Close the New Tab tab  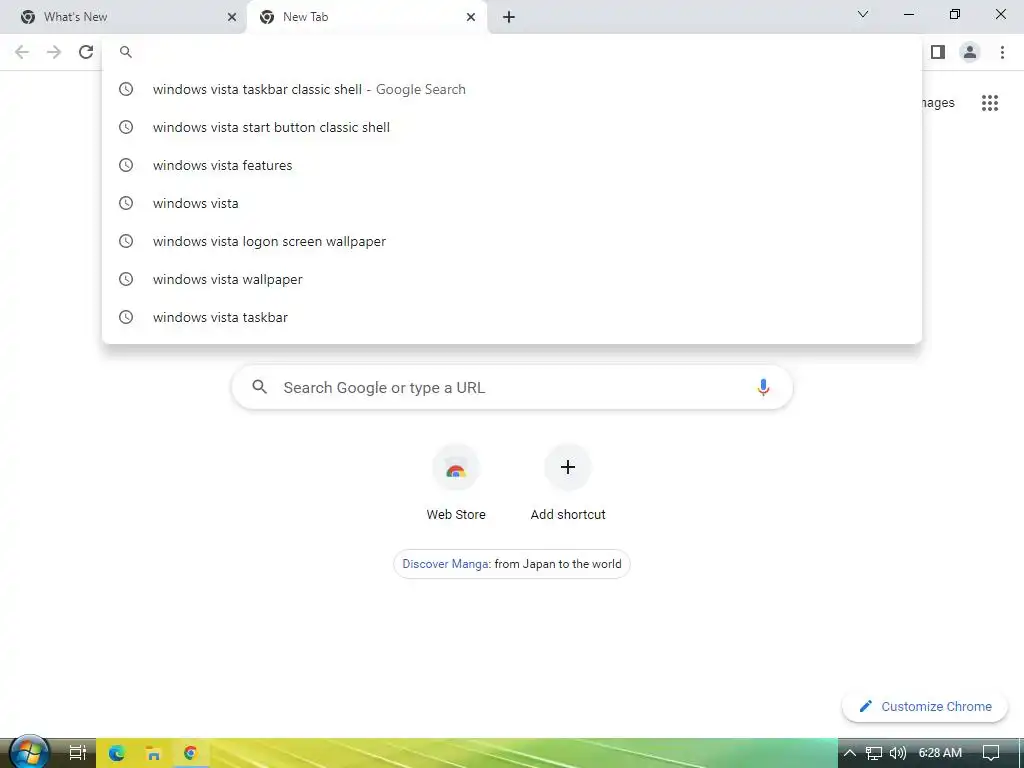click(x=471, y=17)
